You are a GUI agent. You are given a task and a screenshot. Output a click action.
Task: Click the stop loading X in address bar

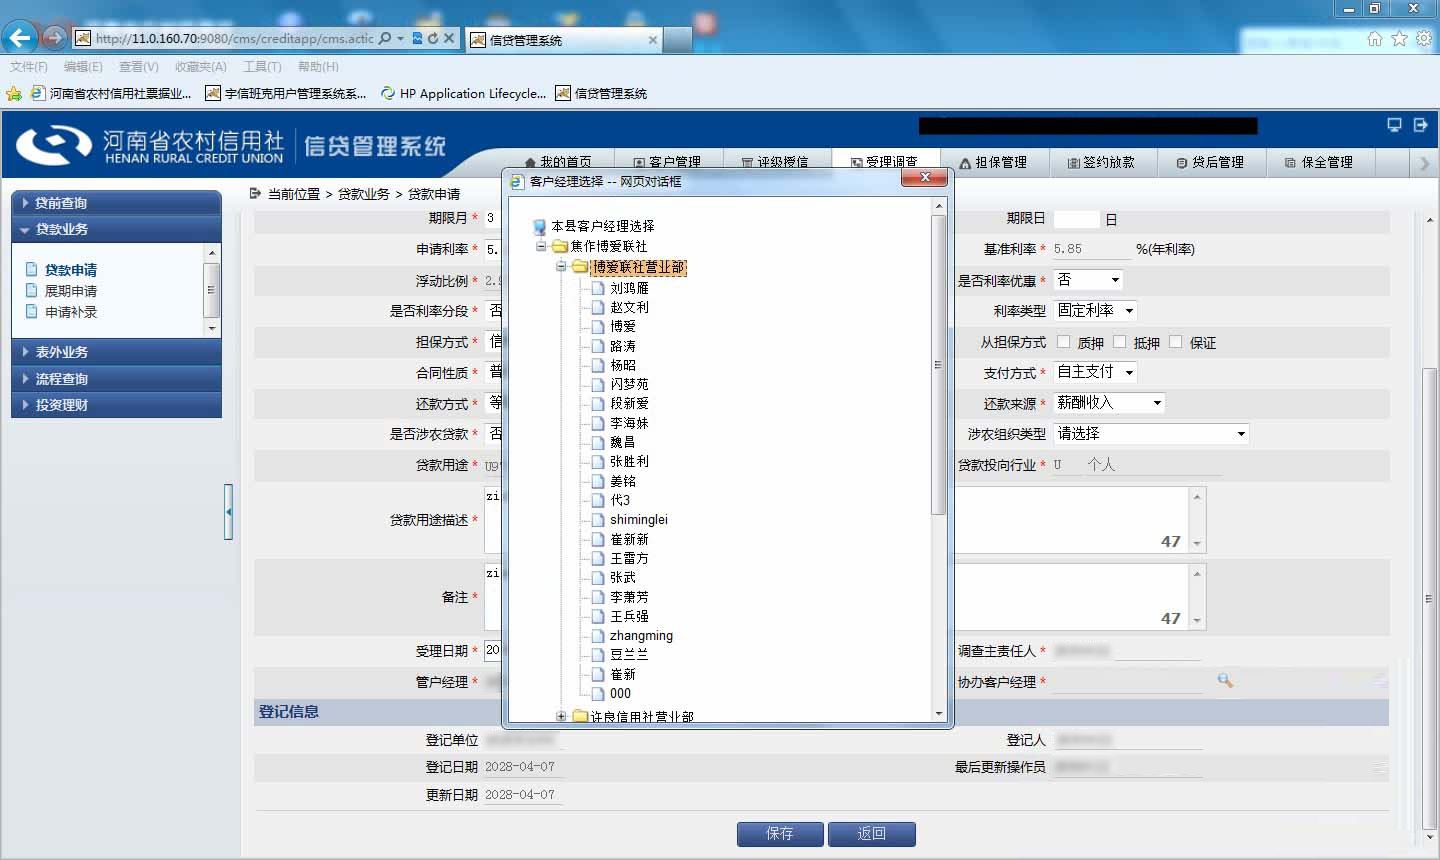(x=449, y=38)
